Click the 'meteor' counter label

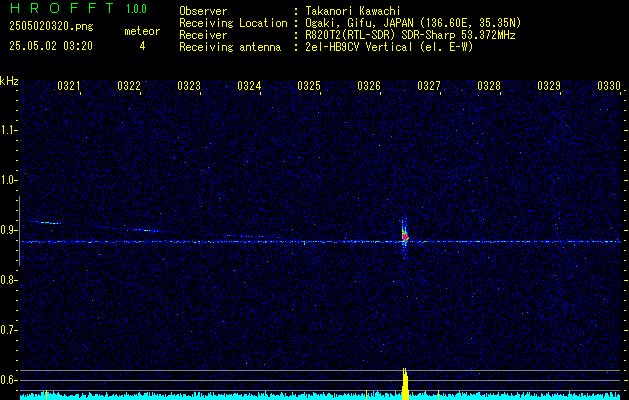point(142,31)
